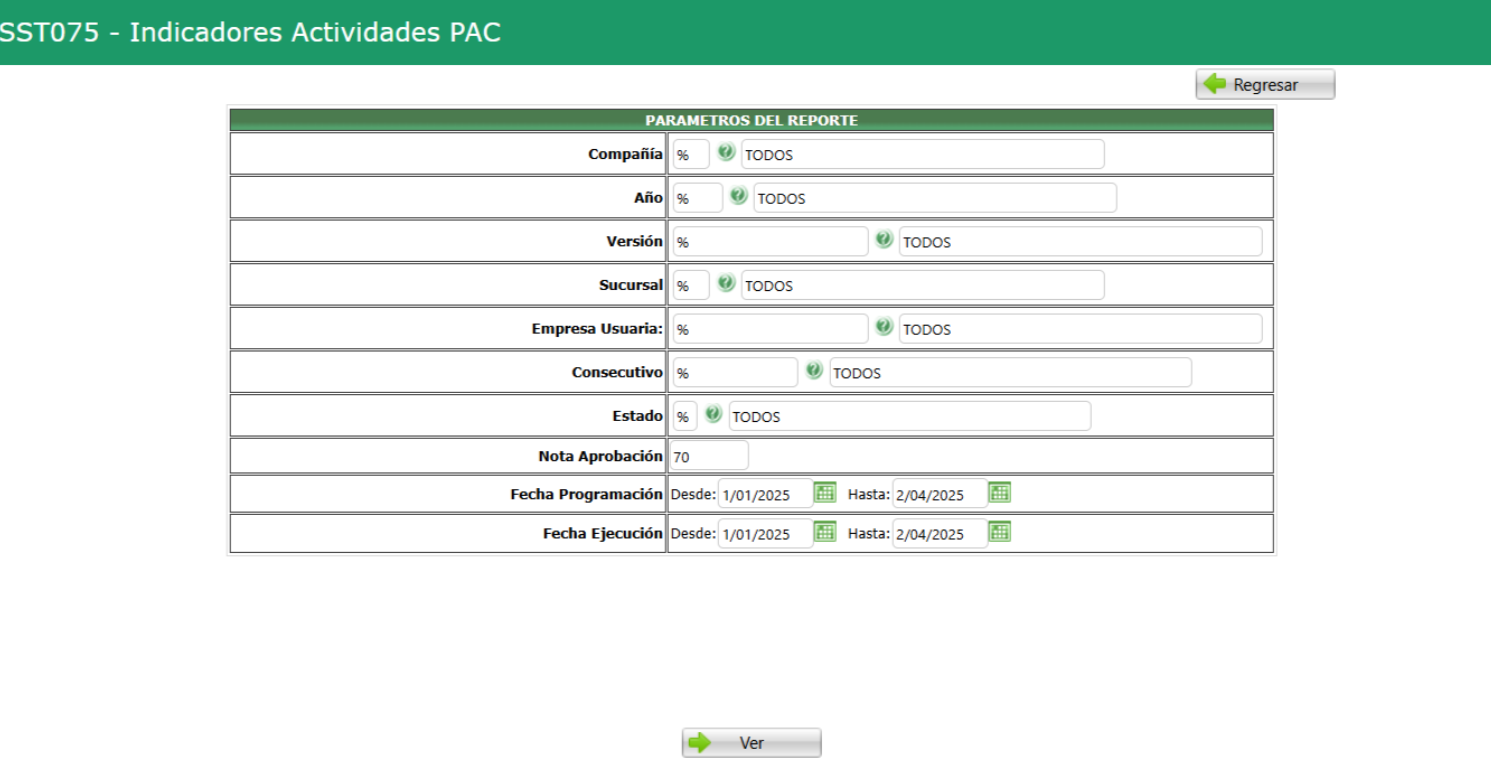Select the Versión TODOS description field
Image resolution: width=1491 pixels, height=777 pixels.
tap(1081, 242)
